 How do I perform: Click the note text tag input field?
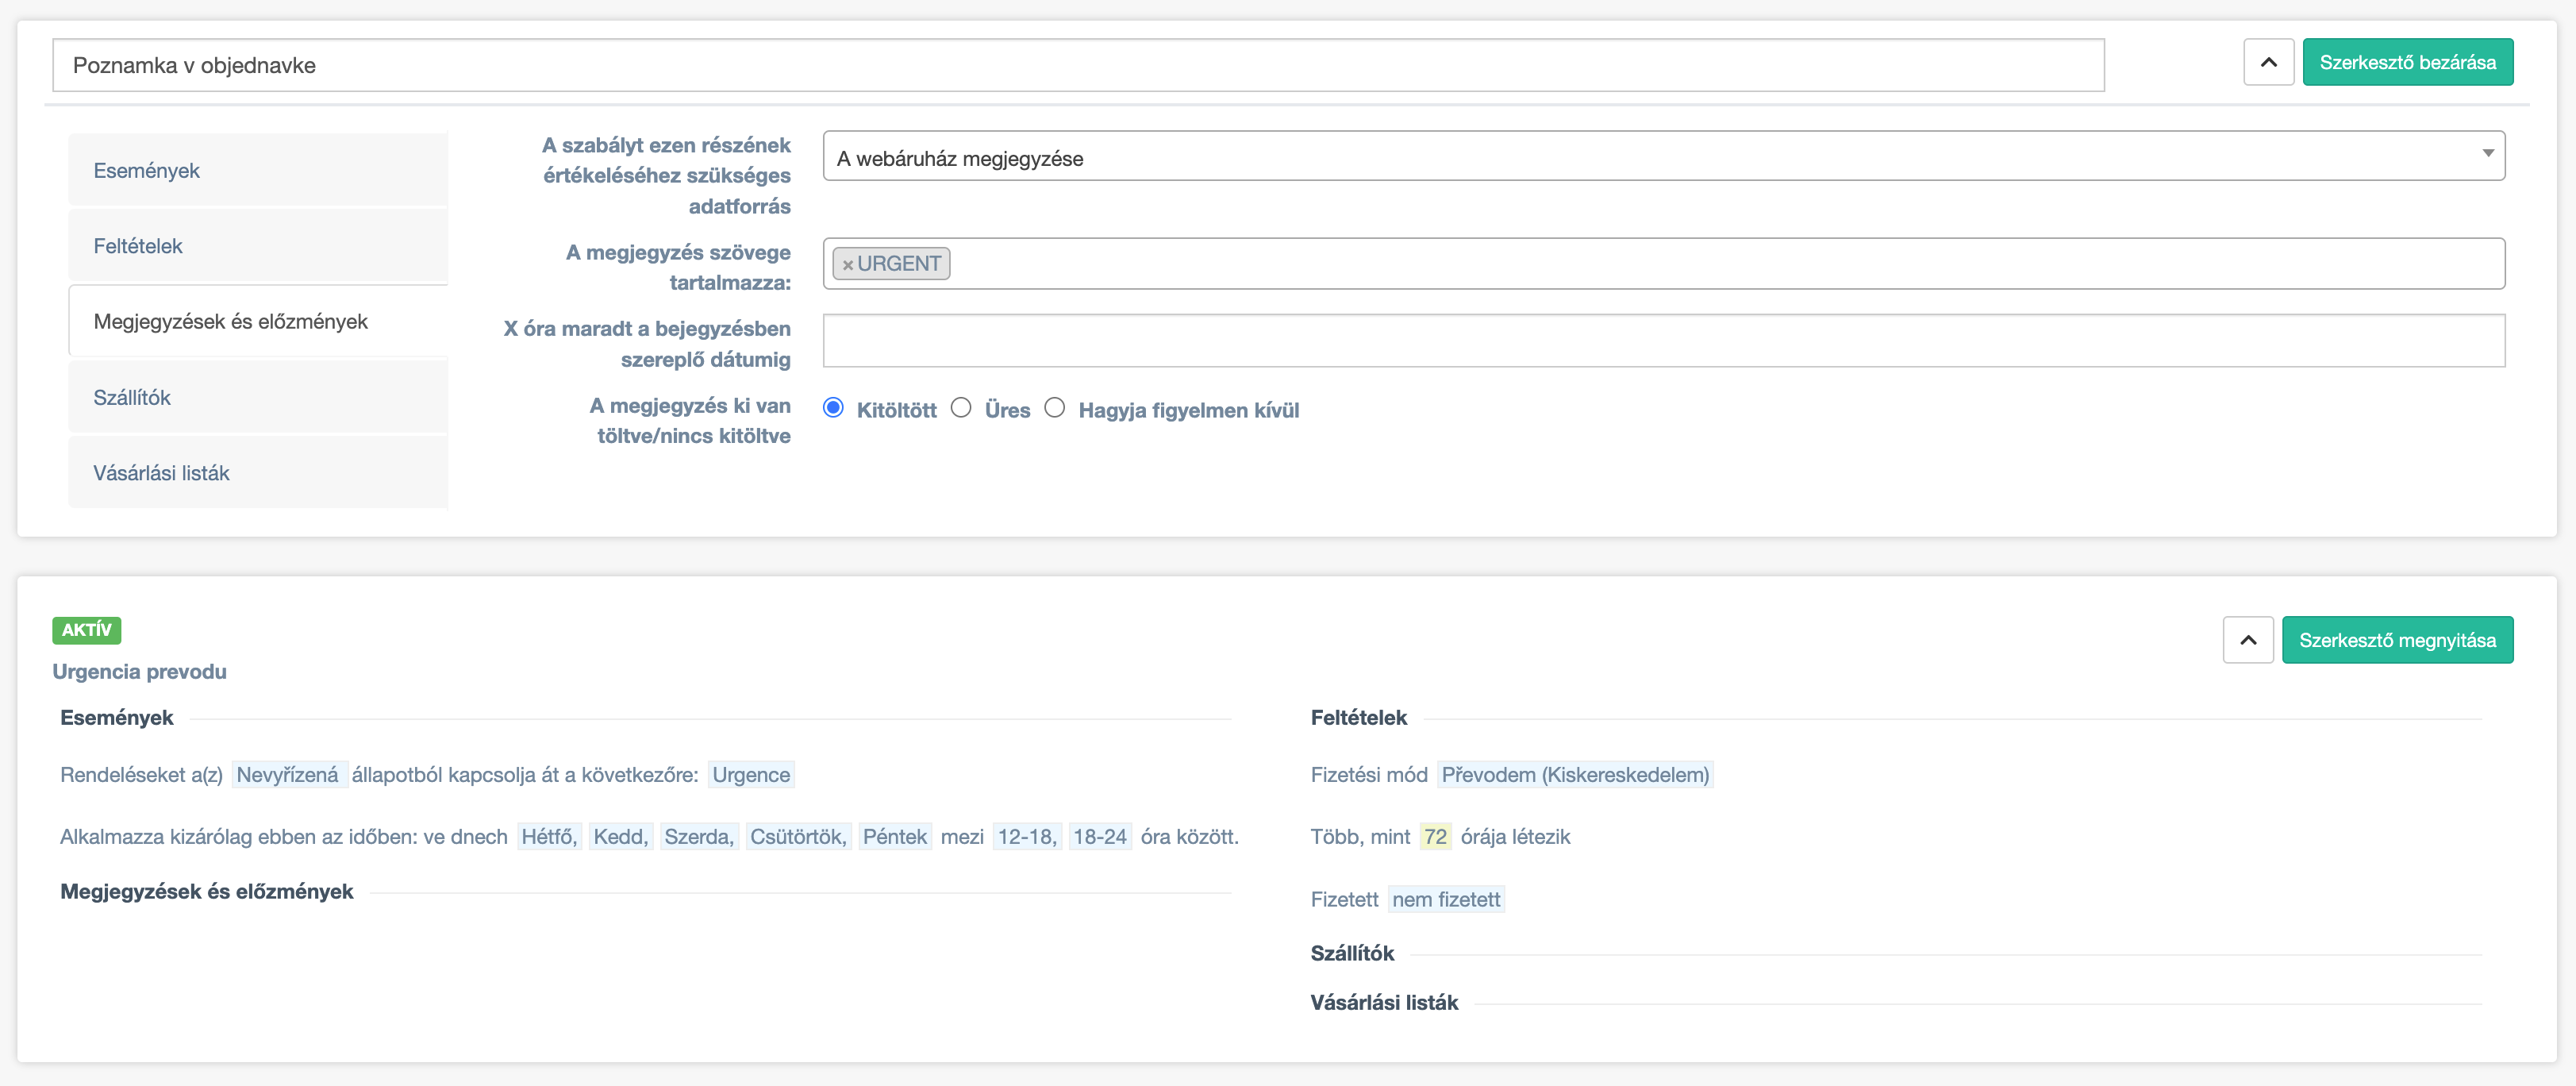1663,264
